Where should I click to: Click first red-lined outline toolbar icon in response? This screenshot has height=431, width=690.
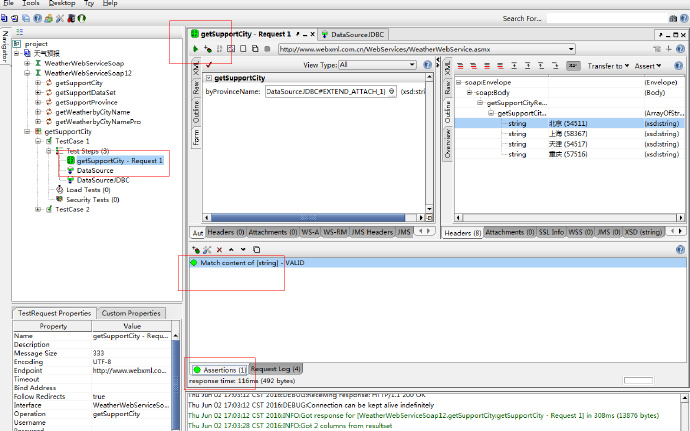(x=460, y=66)
